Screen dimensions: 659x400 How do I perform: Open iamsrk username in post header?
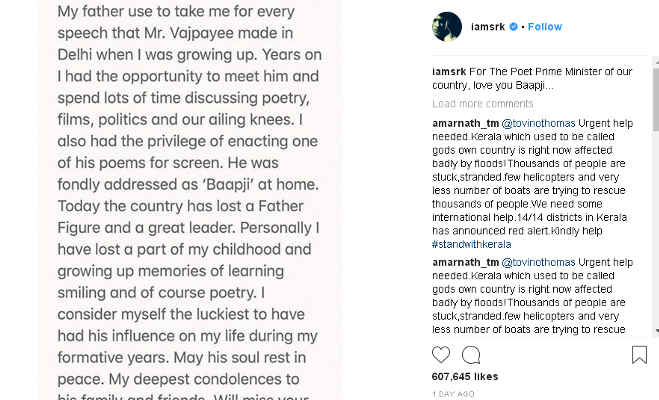[x=488, y=27]
